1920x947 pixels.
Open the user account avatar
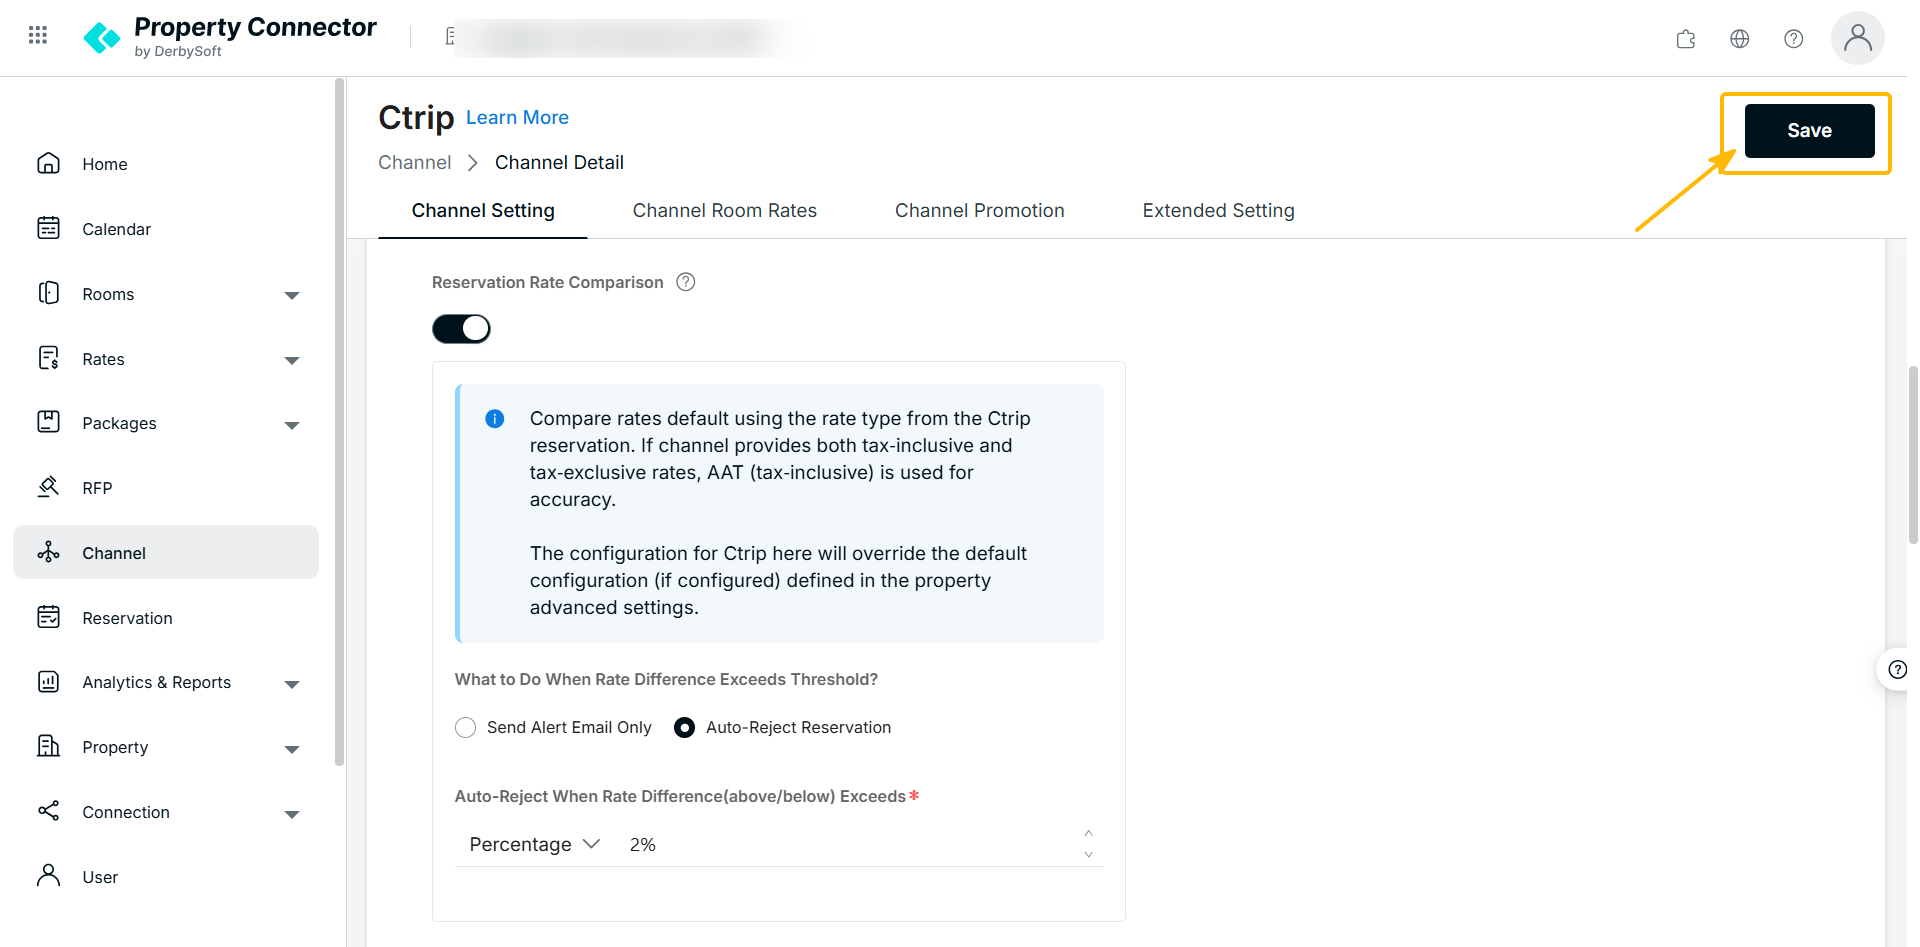click(x=1858, y=38)
